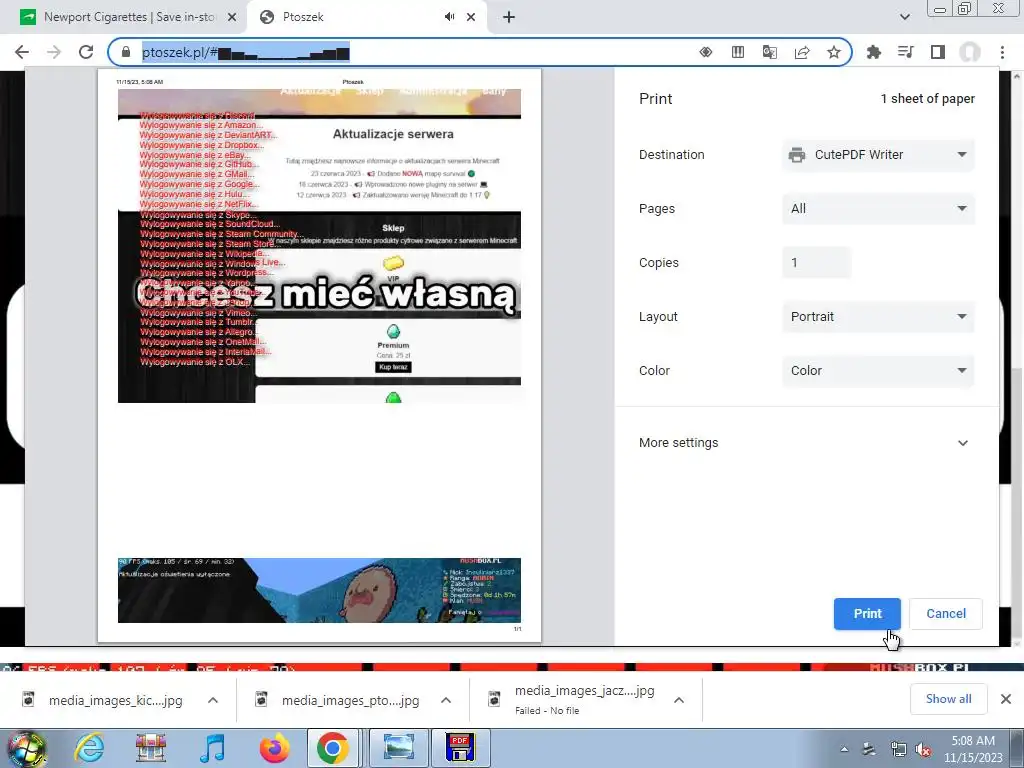Click the browser back arrow
Viewport: 1024px width, 768px height.
coord(22,52)
